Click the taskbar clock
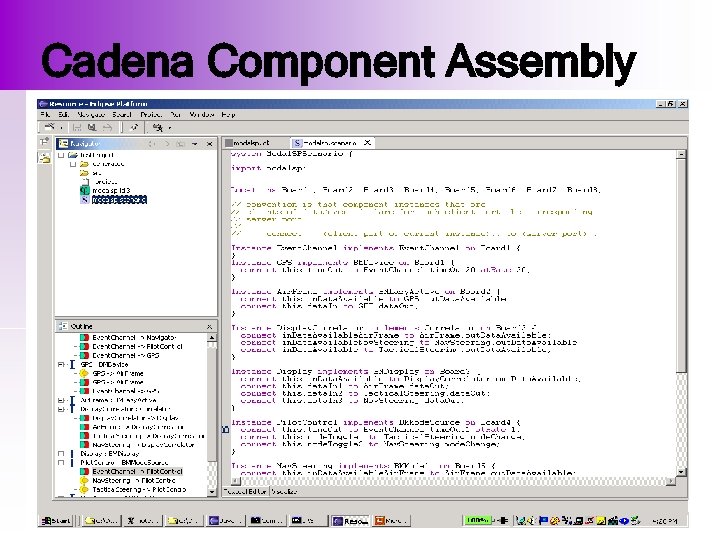Viewport: 720px width, 540px height. click(x=664, y=521)
